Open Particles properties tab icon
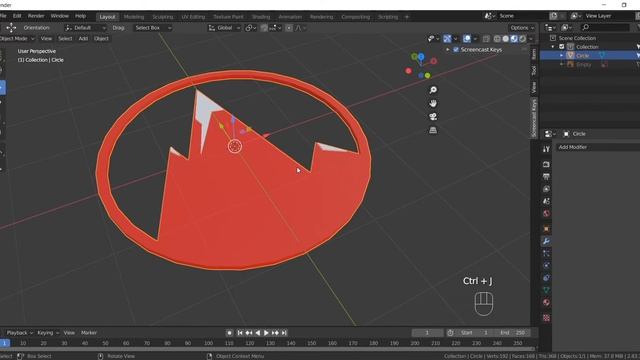This screenshot has width=640, height=360. pos(546,253)
